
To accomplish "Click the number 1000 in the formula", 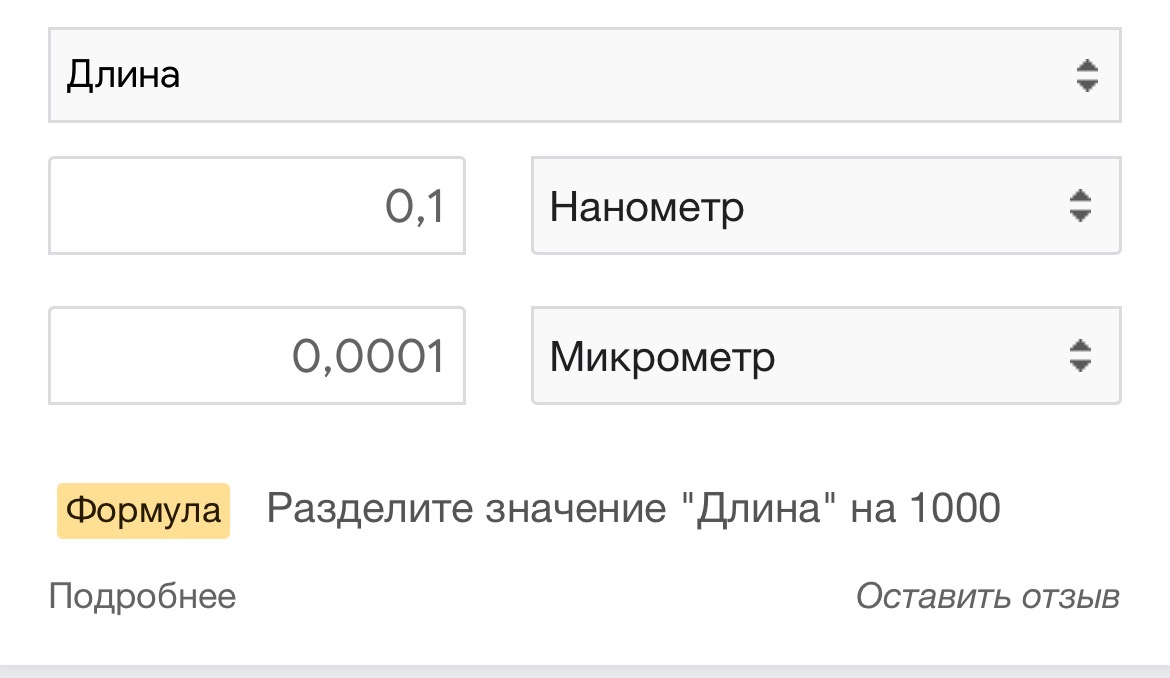I will tap(955, 511).
